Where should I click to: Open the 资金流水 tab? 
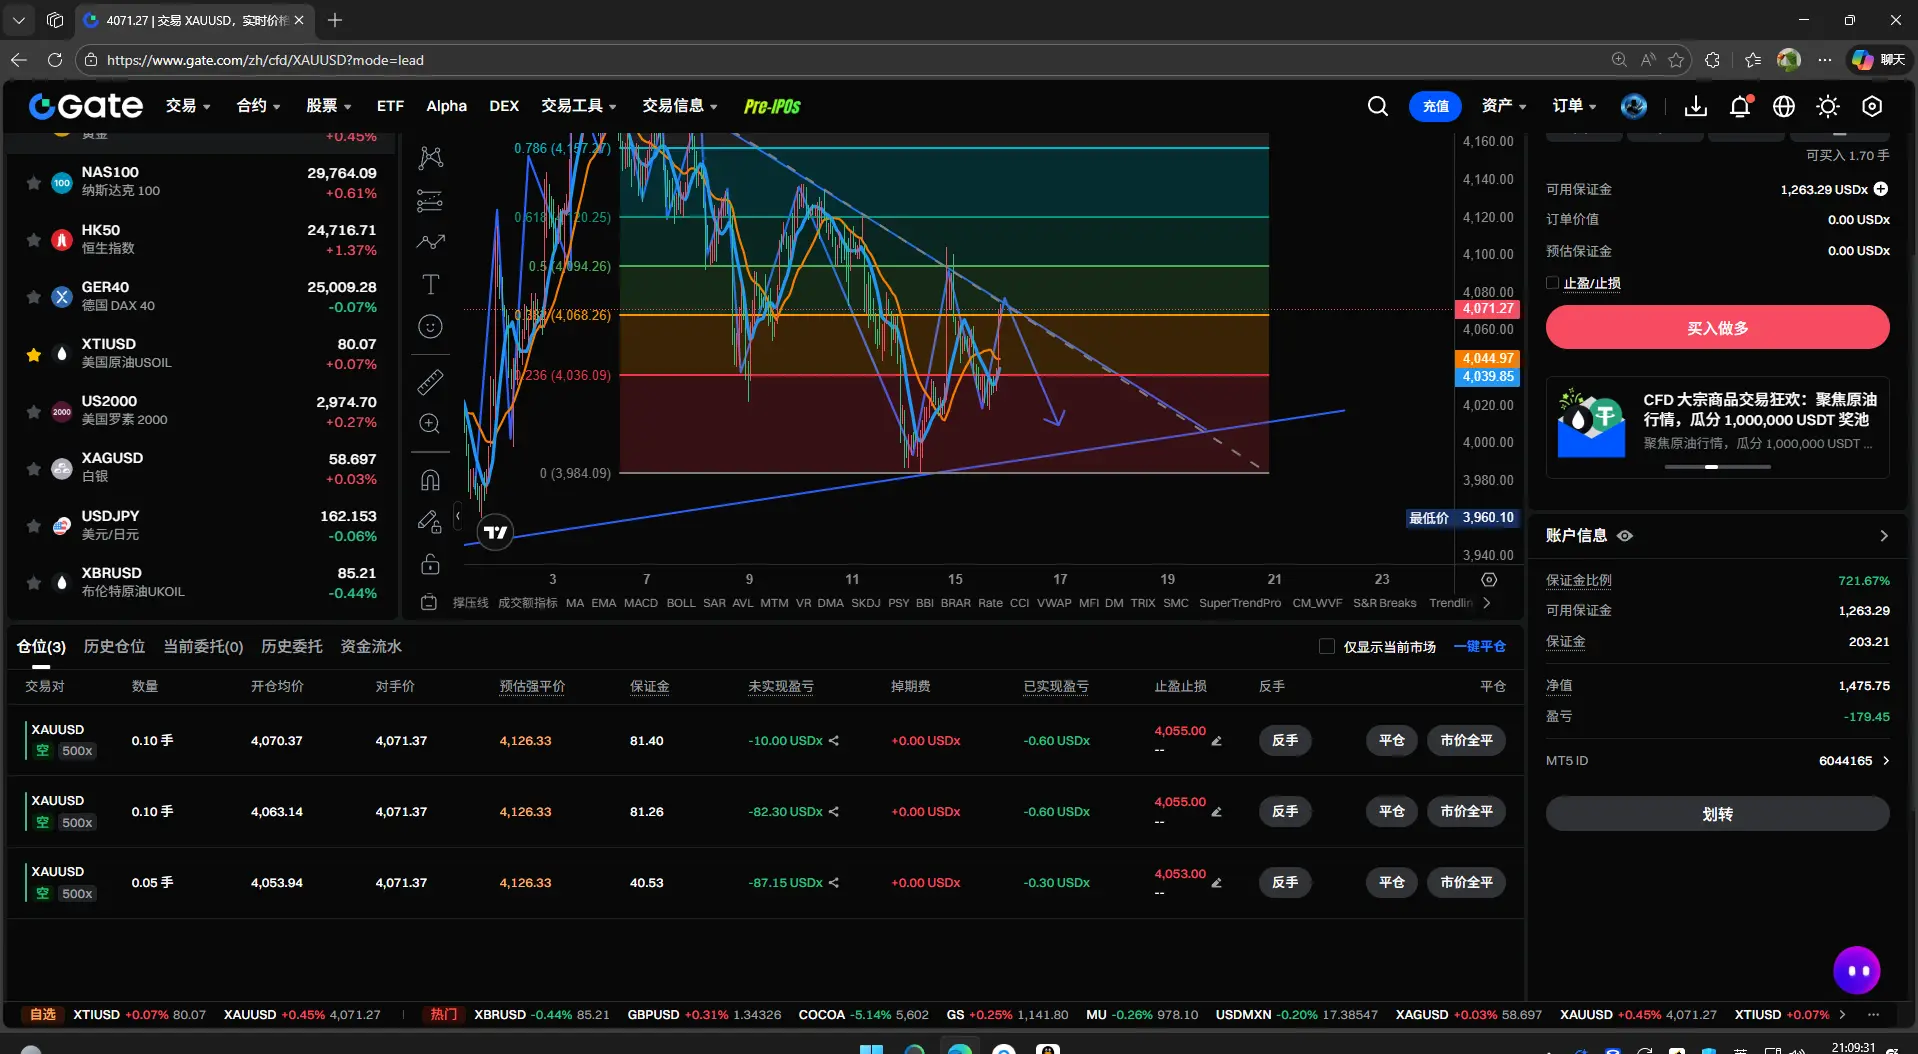click(x=371, y=647)
